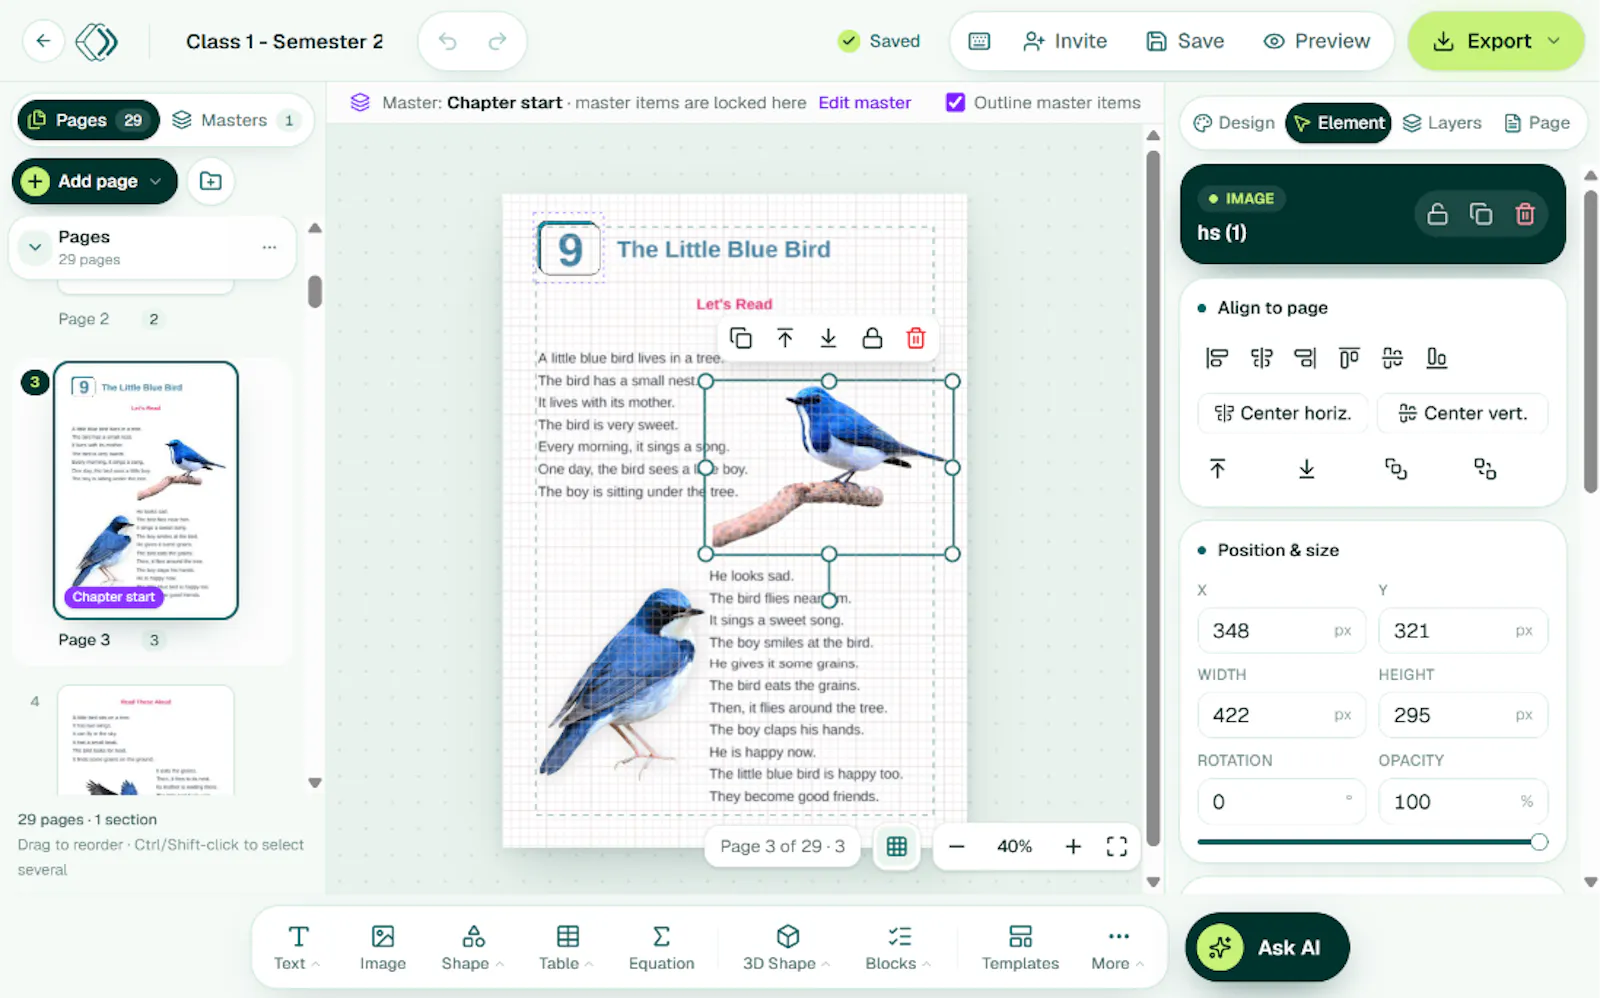Duplicate icon in IMAGE panel header
The width and height of the screenshot is (1600, 998).
coord(1481,214)
